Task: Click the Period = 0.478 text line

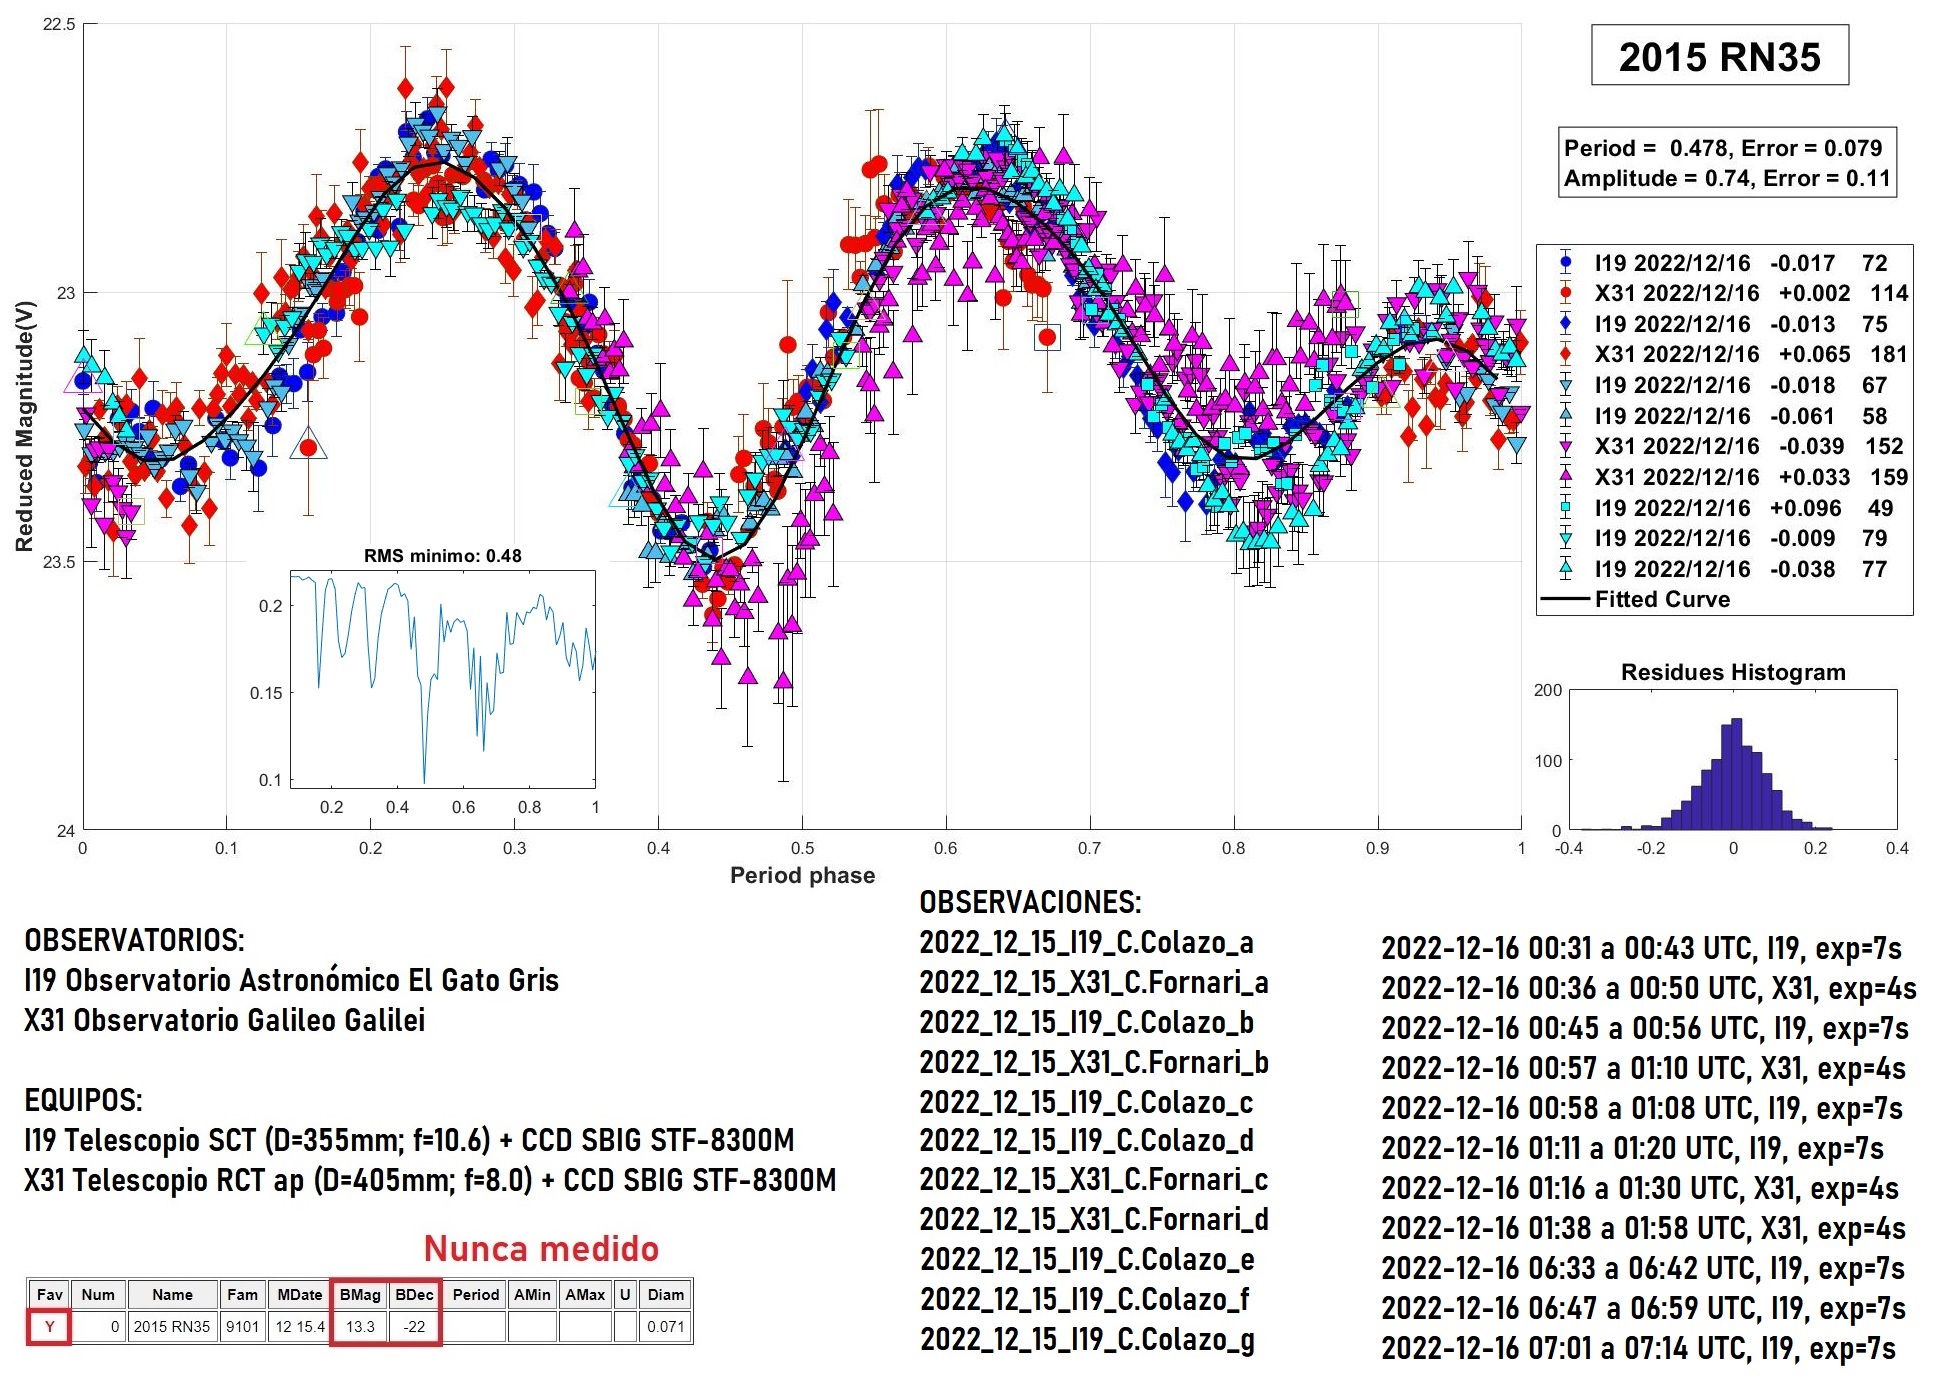Action: (x=1723, y=148)
